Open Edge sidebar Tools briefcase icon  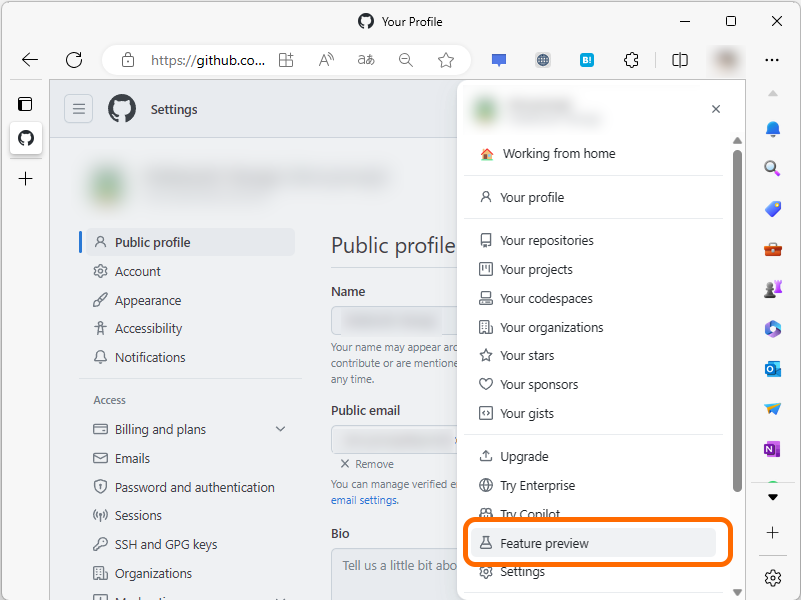click(x=773, y=249)
